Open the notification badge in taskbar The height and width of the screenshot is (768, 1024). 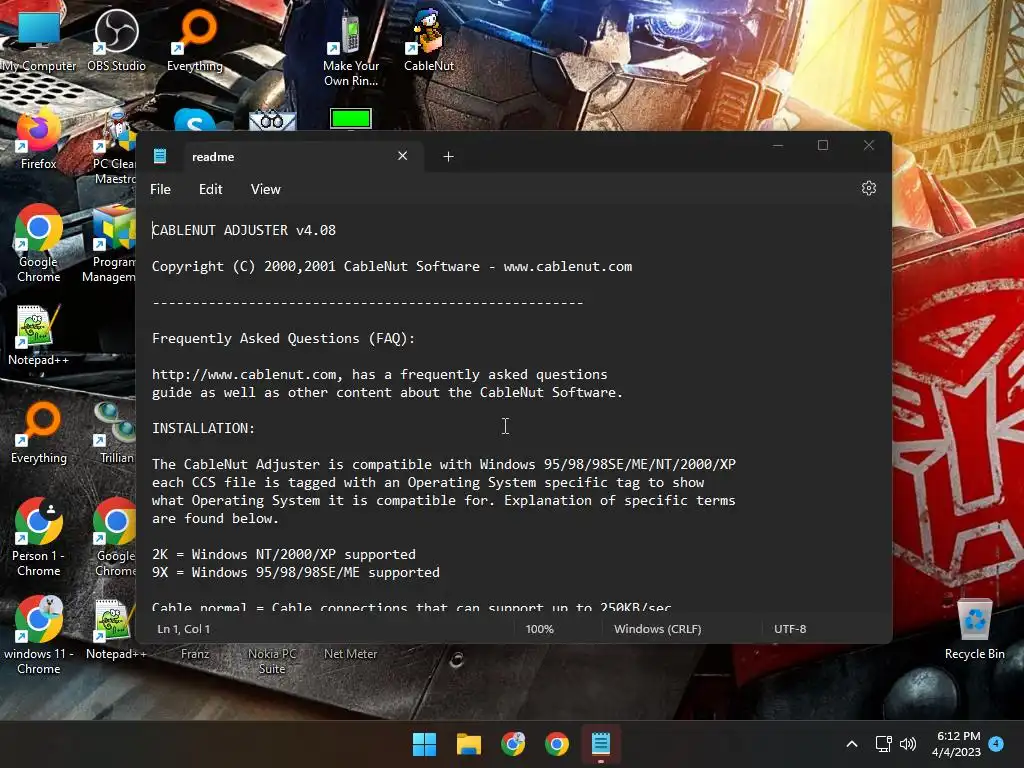point(996,744)
